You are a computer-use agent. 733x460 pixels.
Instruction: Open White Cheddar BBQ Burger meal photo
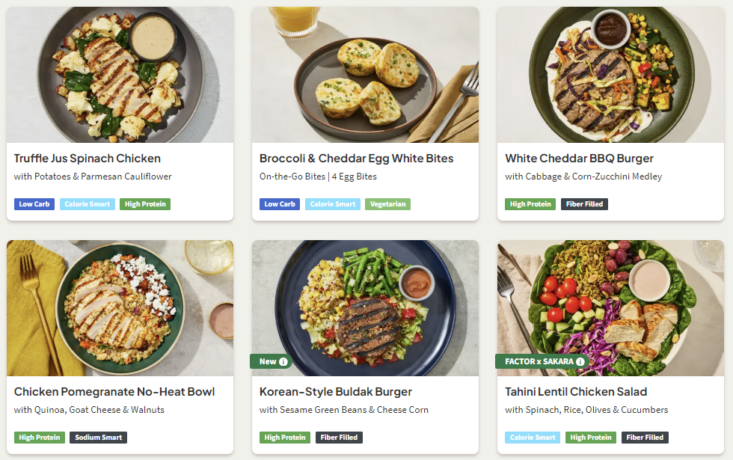pos(610,75)
